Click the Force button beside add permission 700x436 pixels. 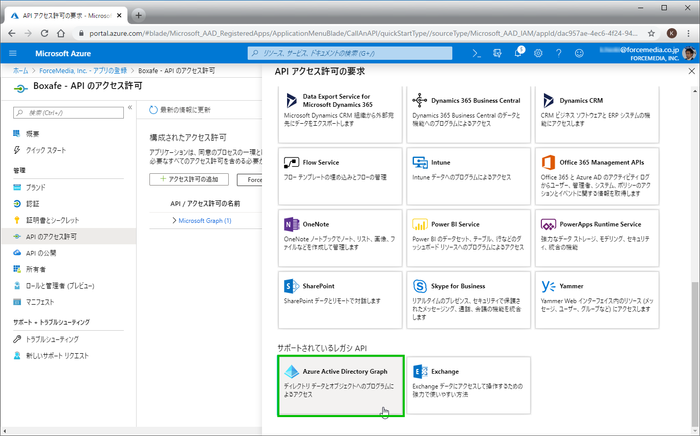250,179
